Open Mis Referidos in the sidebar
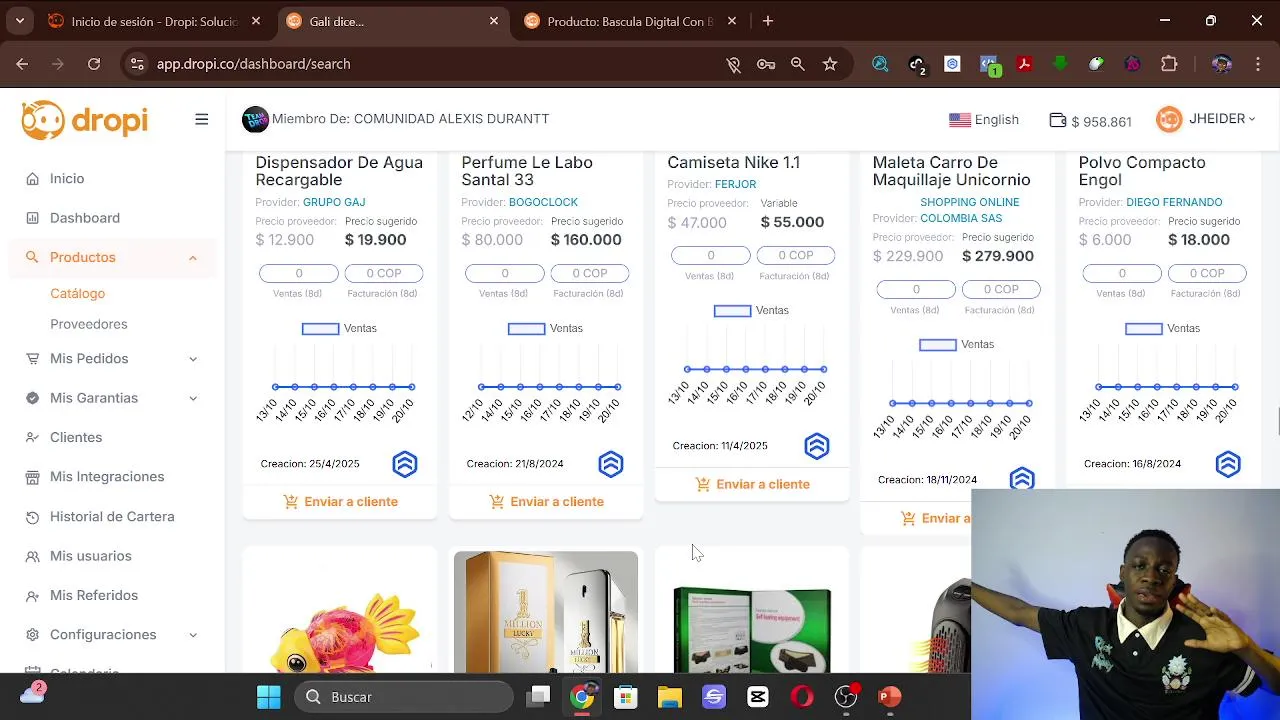The height and width of the screenshot is (720, 1280). 94,595
